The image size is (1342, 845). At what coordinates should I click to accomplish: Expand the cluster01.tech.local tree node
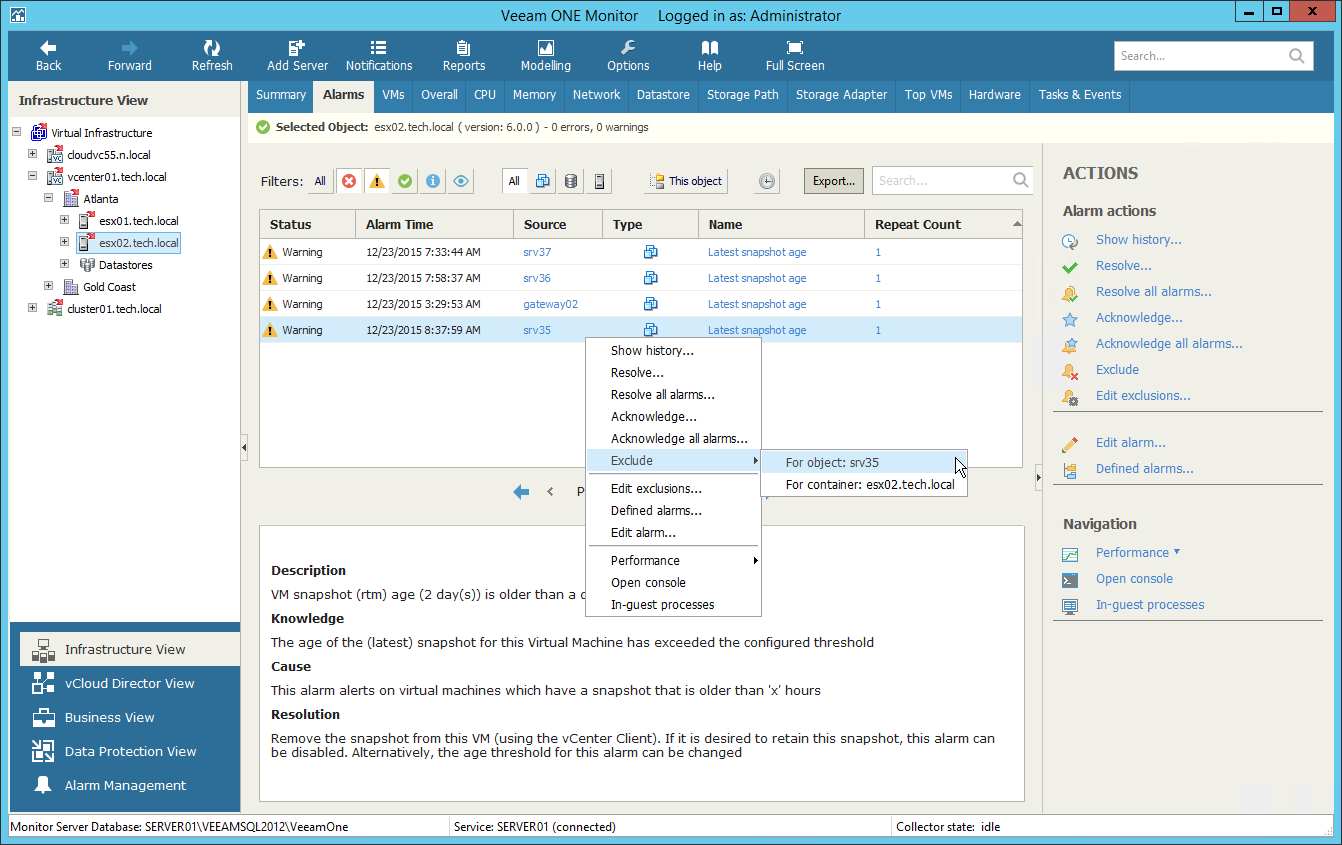tap(33, 309)
